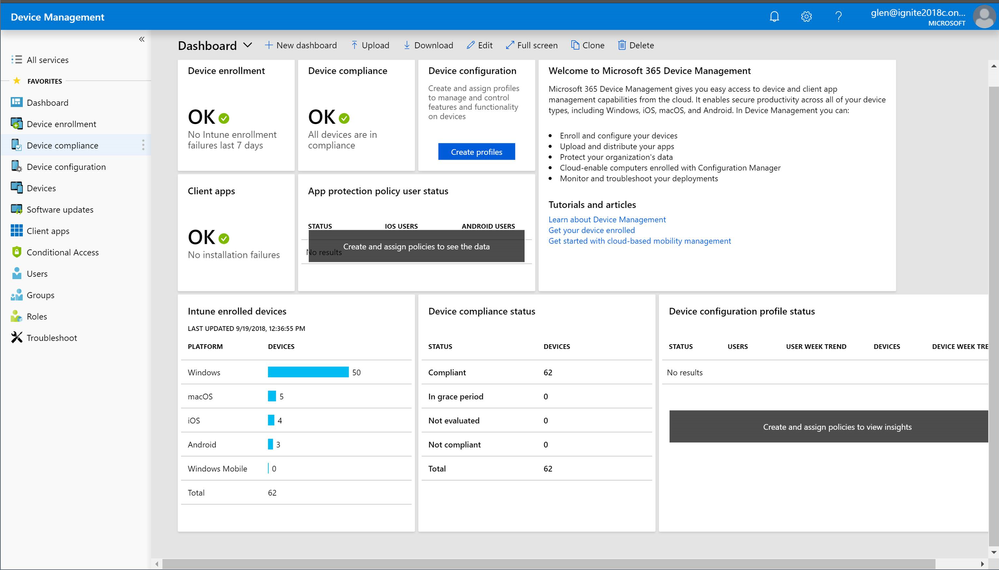Open Troubleshoot menu item
Screen dimensions: 999x570
pos(52,338)
